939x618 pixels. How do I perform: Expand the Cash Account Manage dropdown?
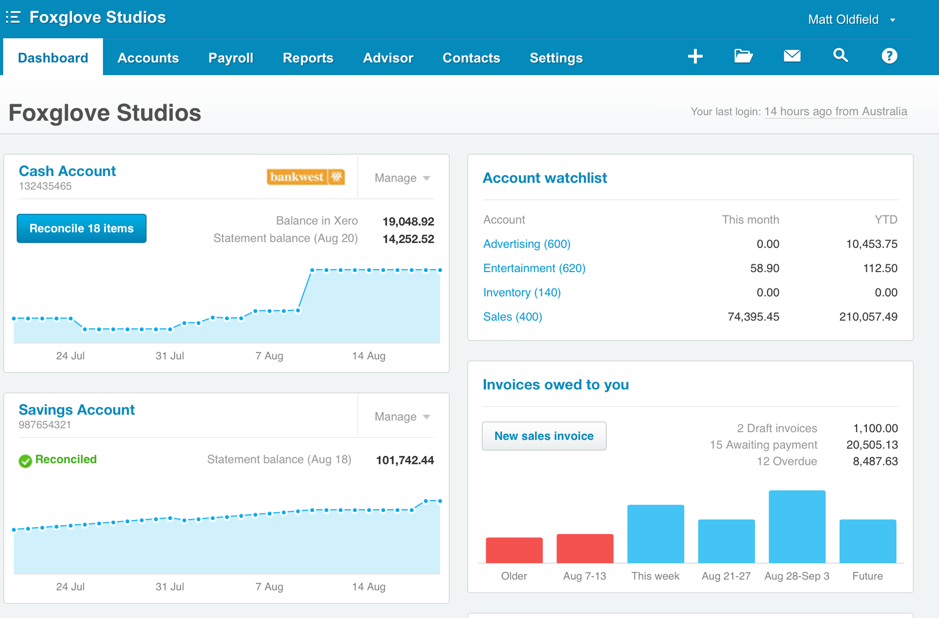tap(401, 177)
